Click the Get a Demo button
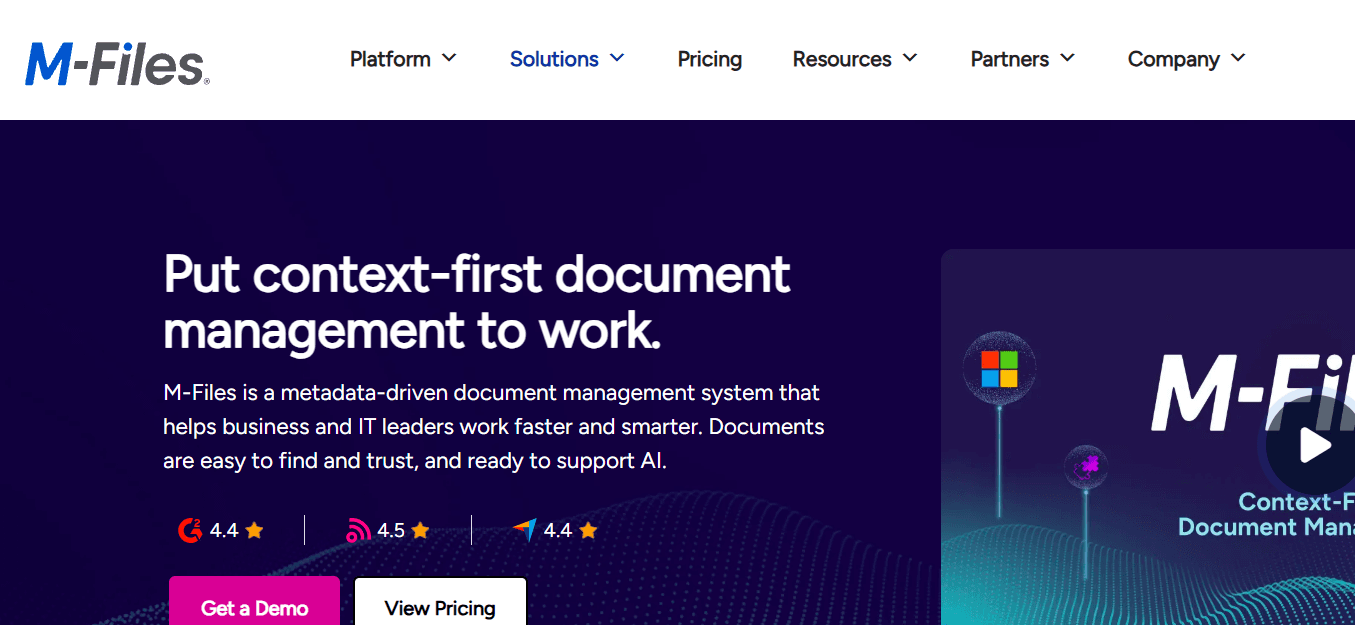Image resolution: width=1355 pixels, height=625 pixels. tap(254, 603)
